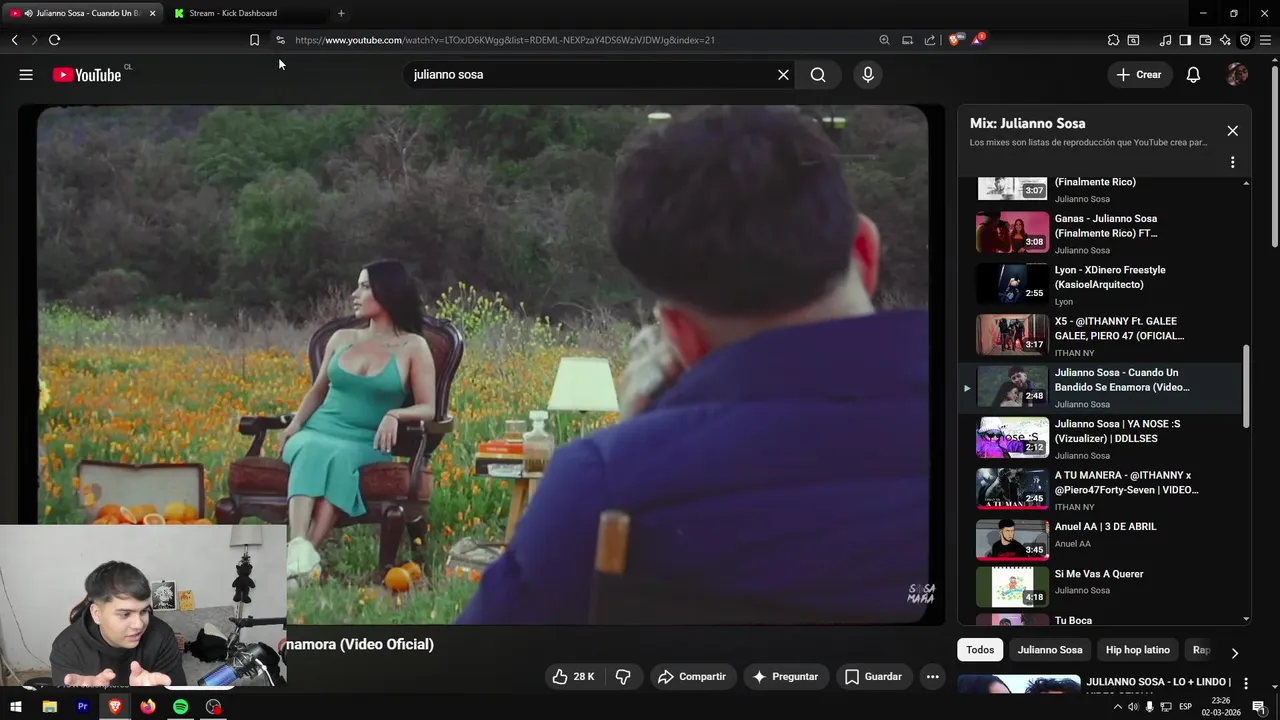Open the Windows Start menu
The height and width of the screenshot is (720, 1280).
pos(16,707)
